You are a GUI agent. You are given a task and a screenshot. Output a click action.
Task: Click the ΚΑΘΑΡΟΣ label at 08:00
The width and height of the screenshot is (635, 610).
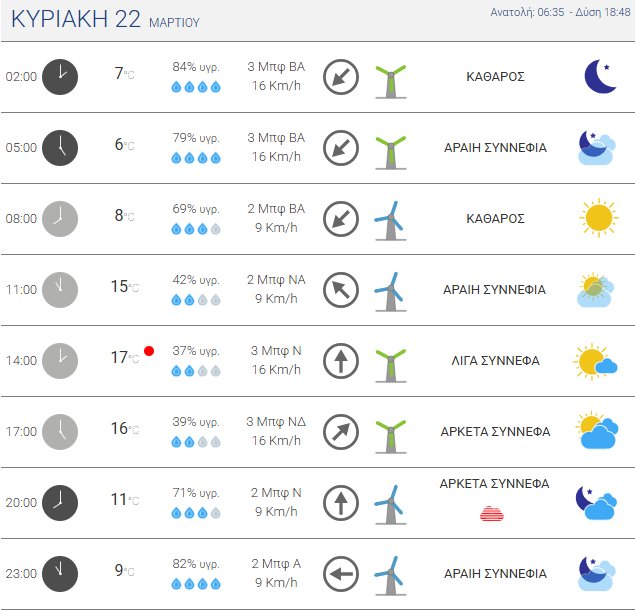coord(495,218)
